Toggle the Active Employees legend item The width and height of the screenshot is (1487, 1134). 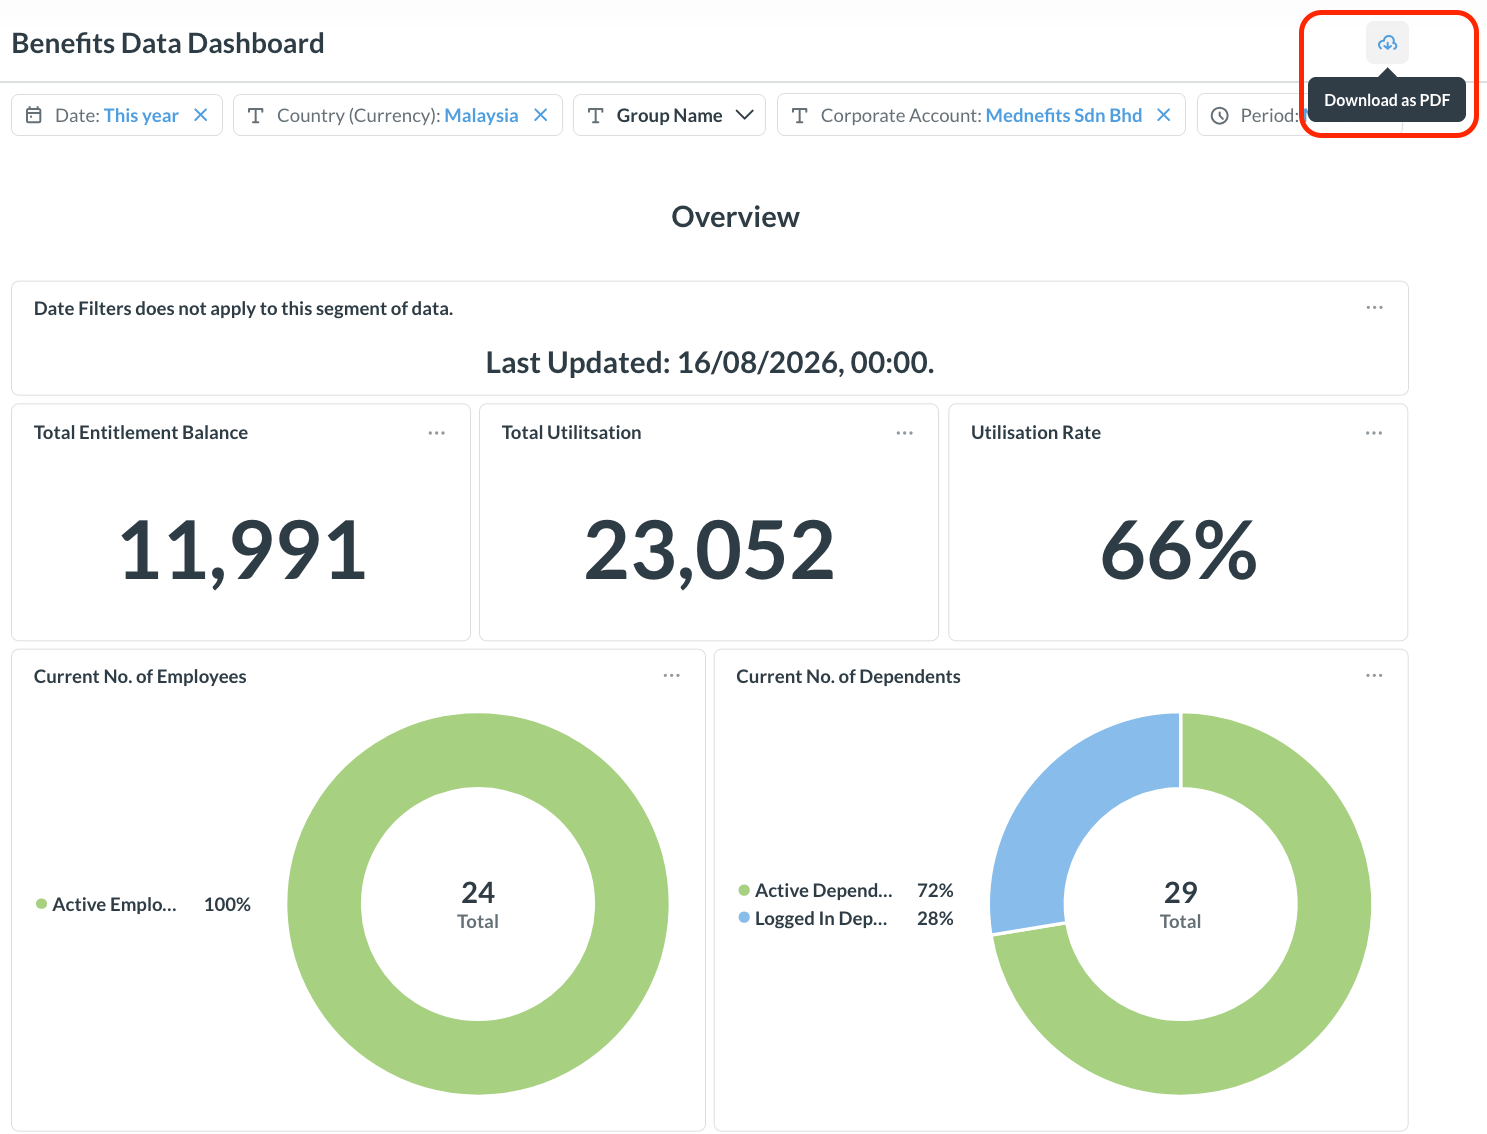(107, 904)
